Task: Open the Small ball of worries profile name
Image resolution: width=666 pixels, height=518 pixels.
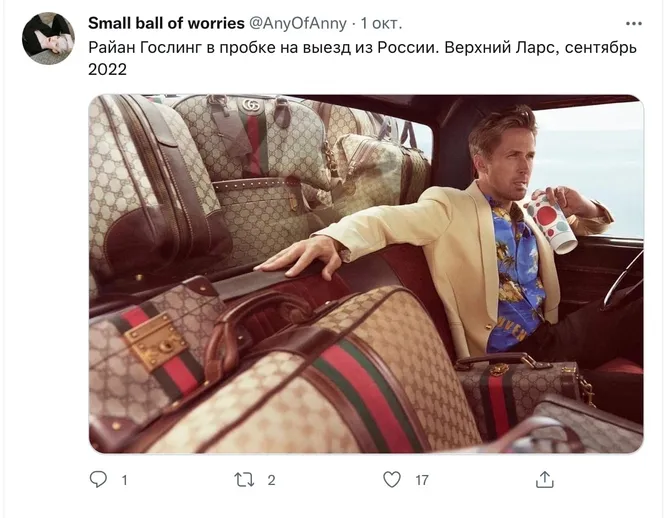Action: pos(166,23)
